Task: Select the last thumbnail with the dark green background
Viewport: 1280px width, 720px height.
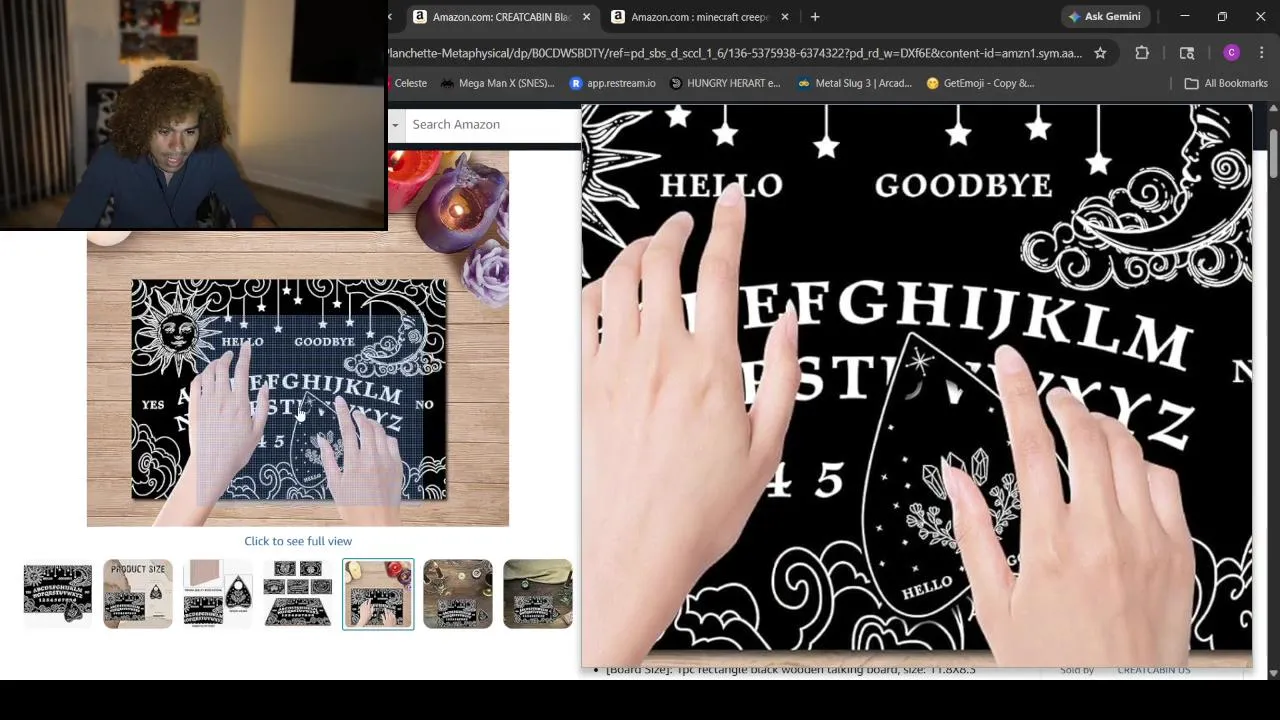Action: click(x=538, y=594)
